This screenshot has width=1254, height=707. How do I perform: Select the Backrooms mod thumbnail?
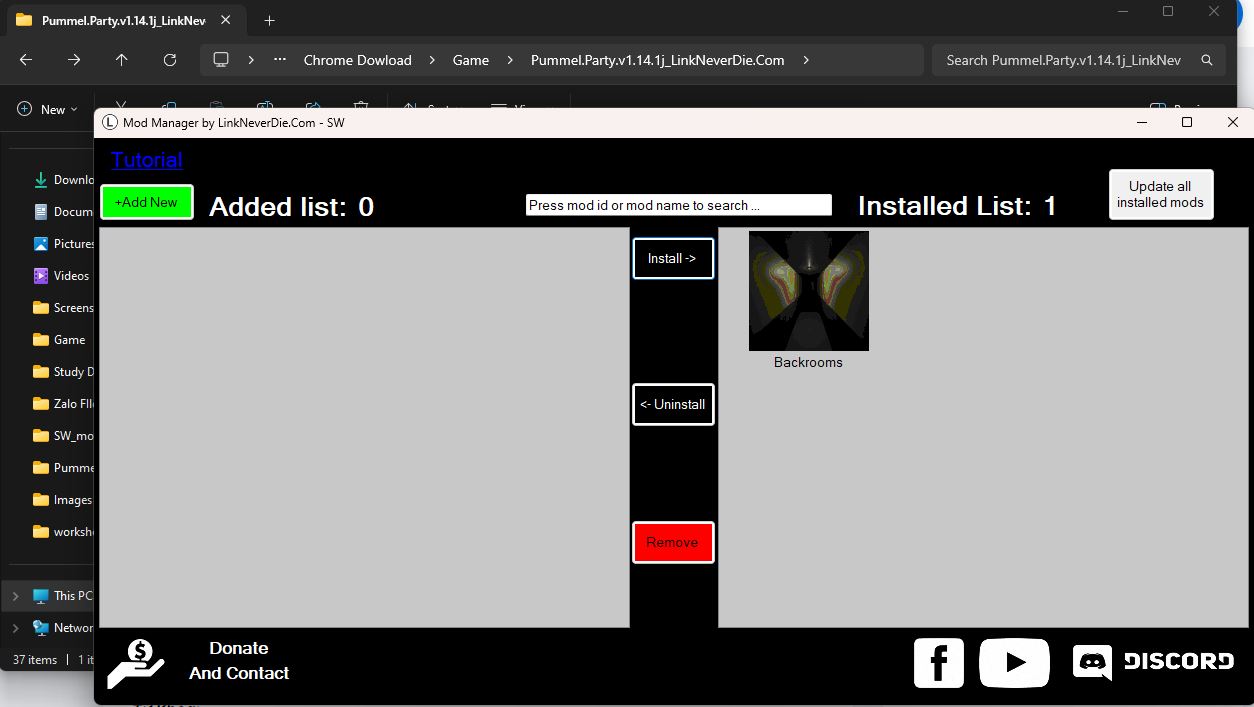point(808,291)
